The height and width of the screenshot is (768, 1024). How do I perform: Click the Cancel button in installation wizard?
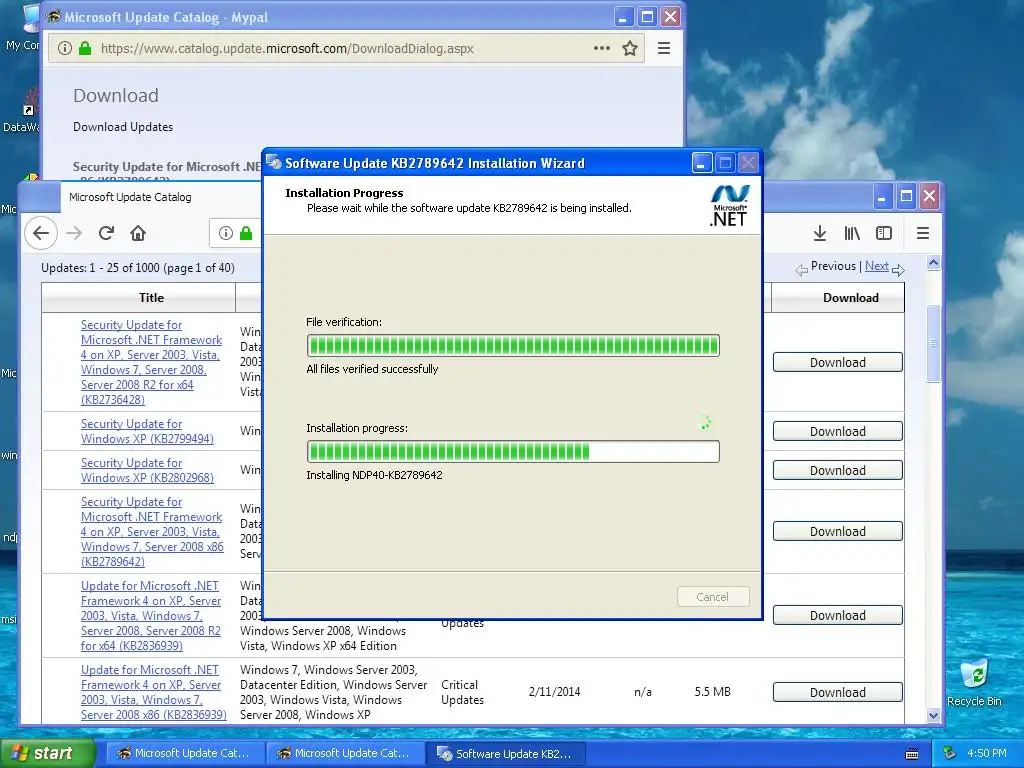tap(712, 596)
